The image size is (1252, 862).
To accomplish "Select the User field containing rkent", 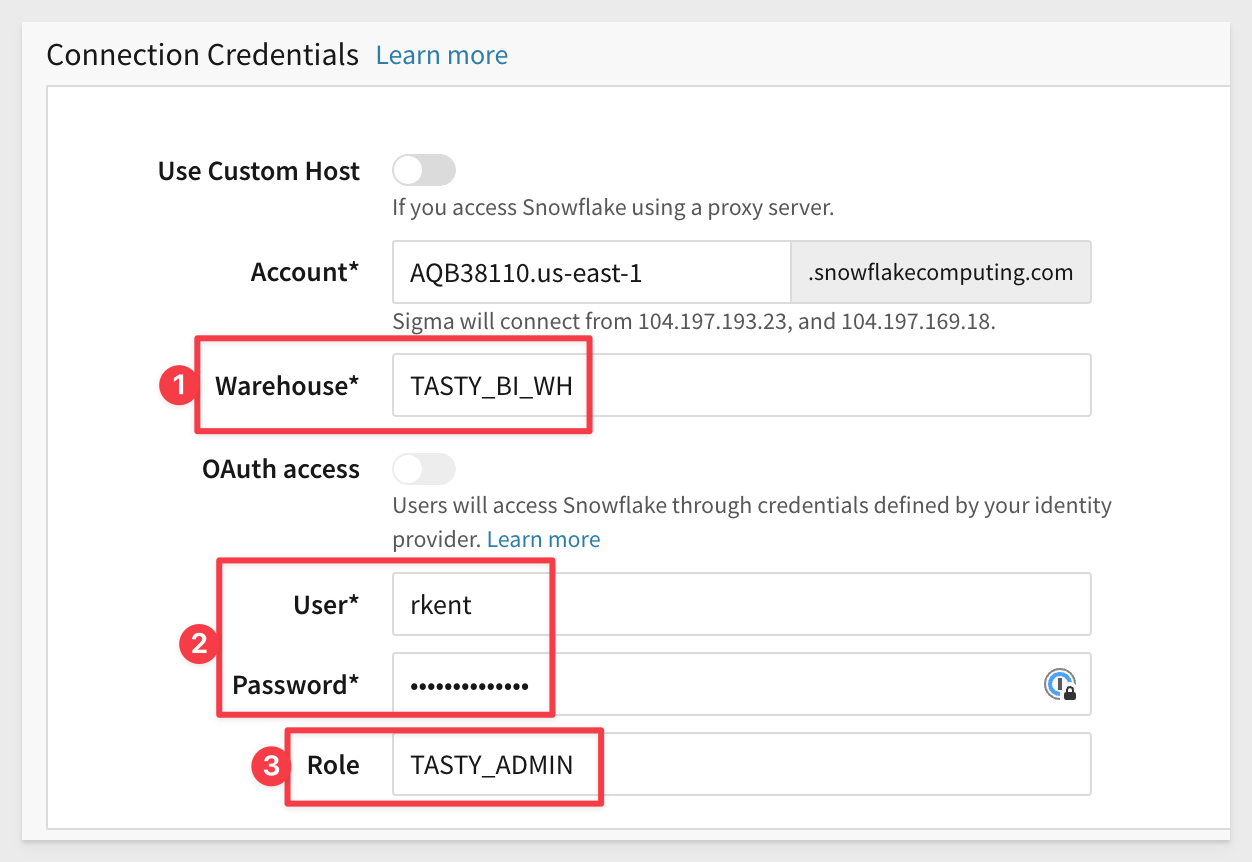I will [740, 604].
